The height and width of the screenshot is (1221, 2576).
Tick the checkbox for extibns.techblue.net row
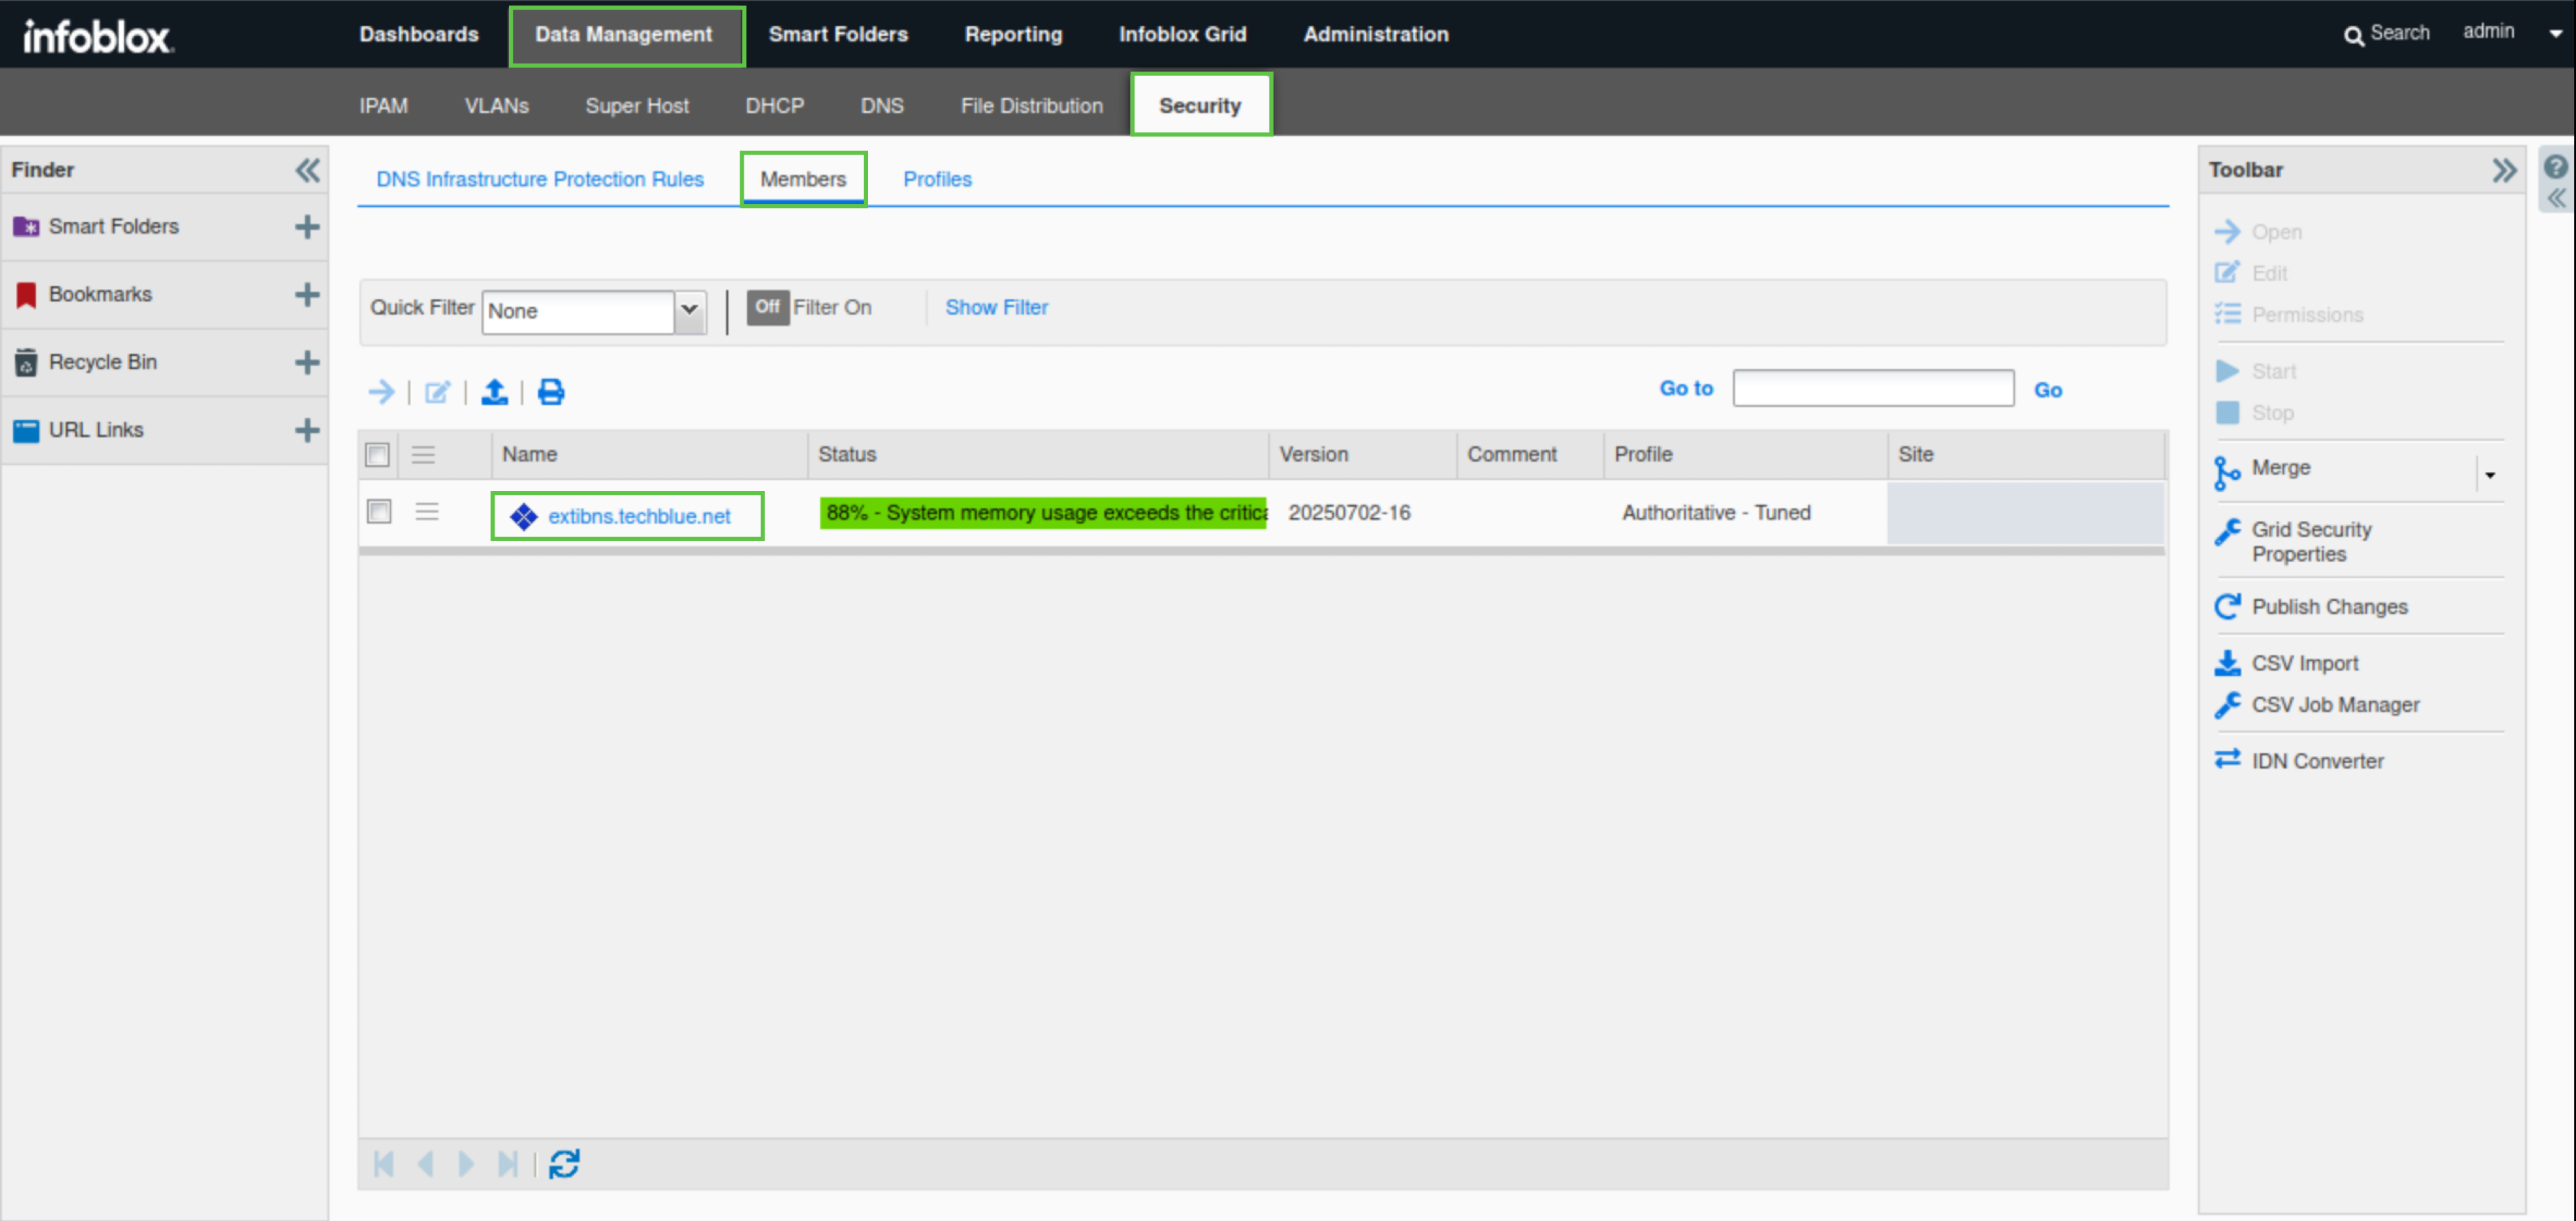pyautogui.click(x=378, y=511)
